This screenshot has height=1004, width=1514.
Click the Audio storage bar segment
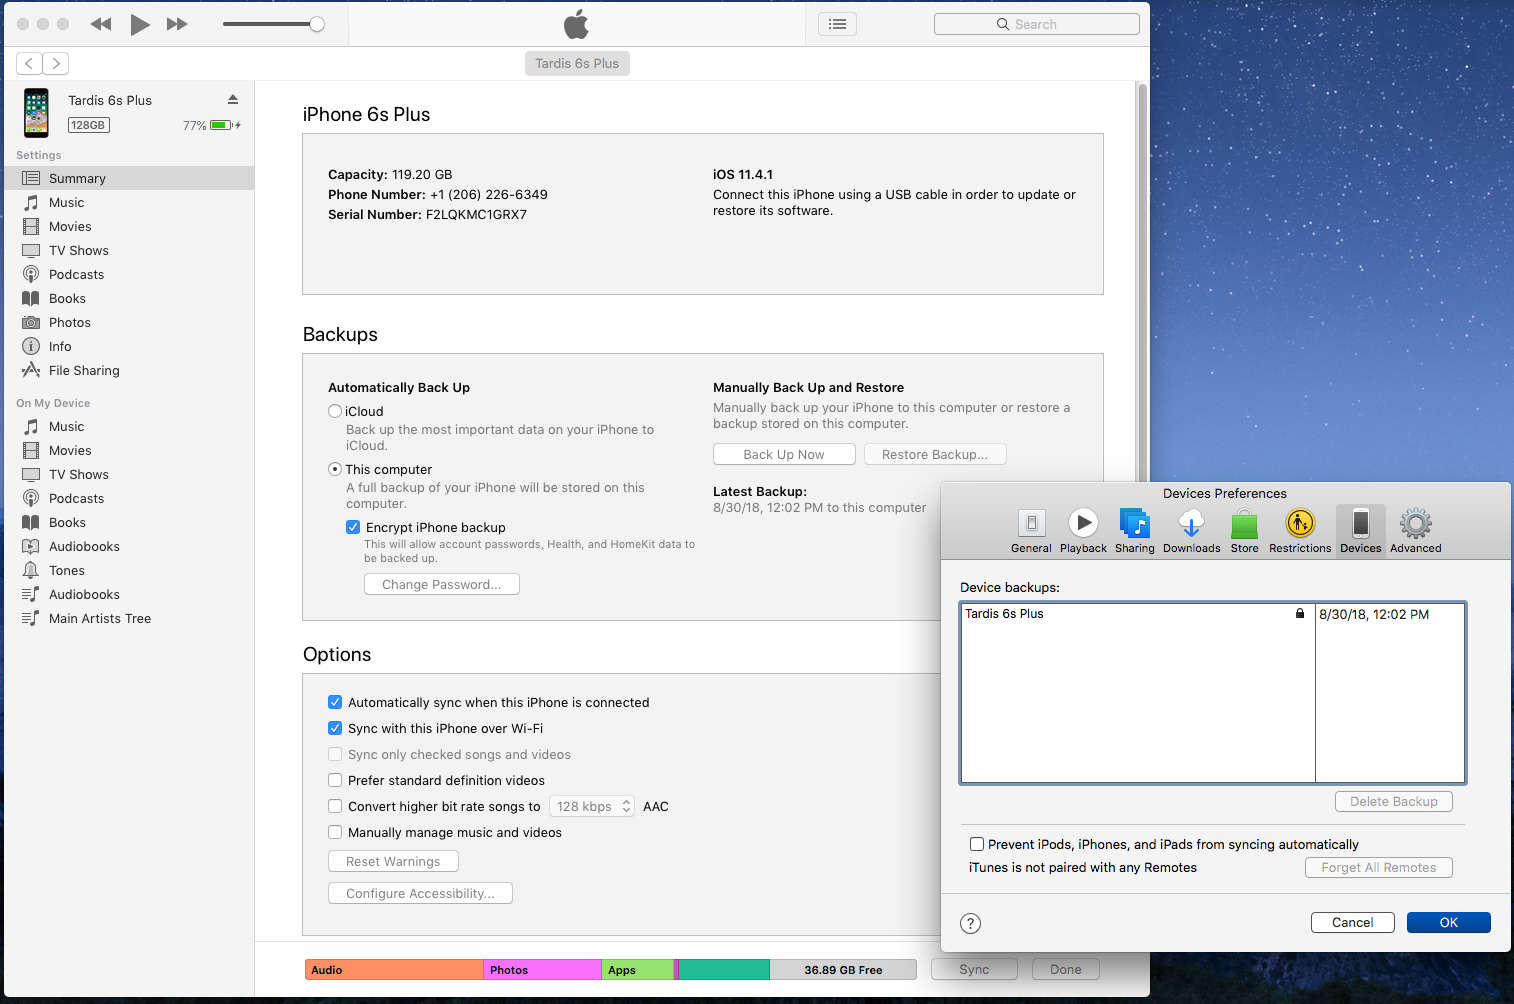394,969
